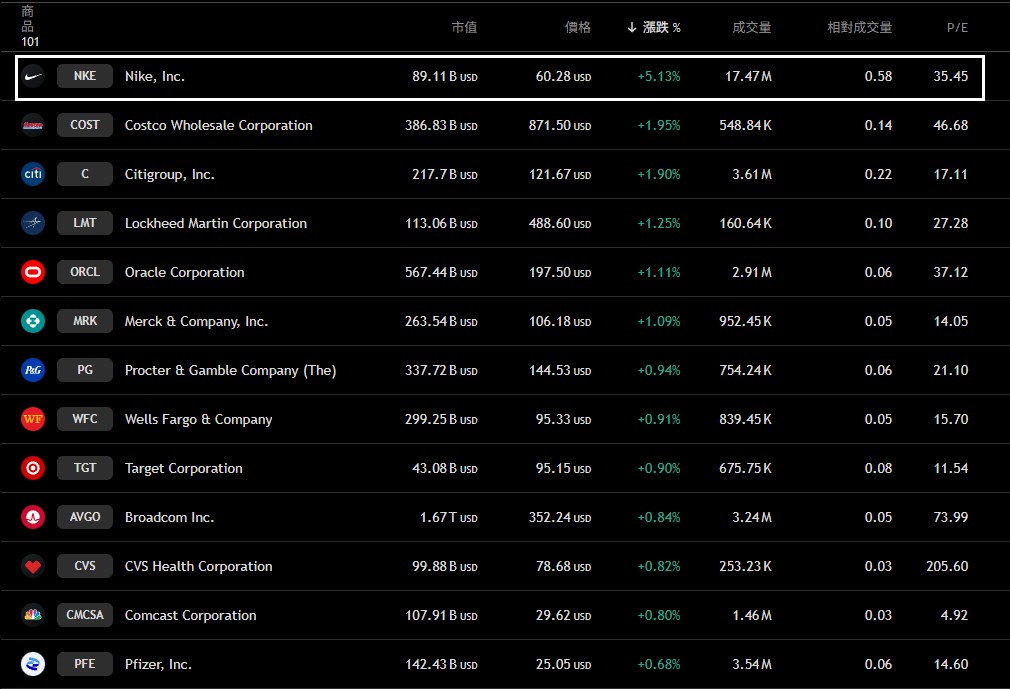Screen dimensions: 1010x689
Task: Open the CVS Health Corporation name link
Action: click(x=198, y=566)
